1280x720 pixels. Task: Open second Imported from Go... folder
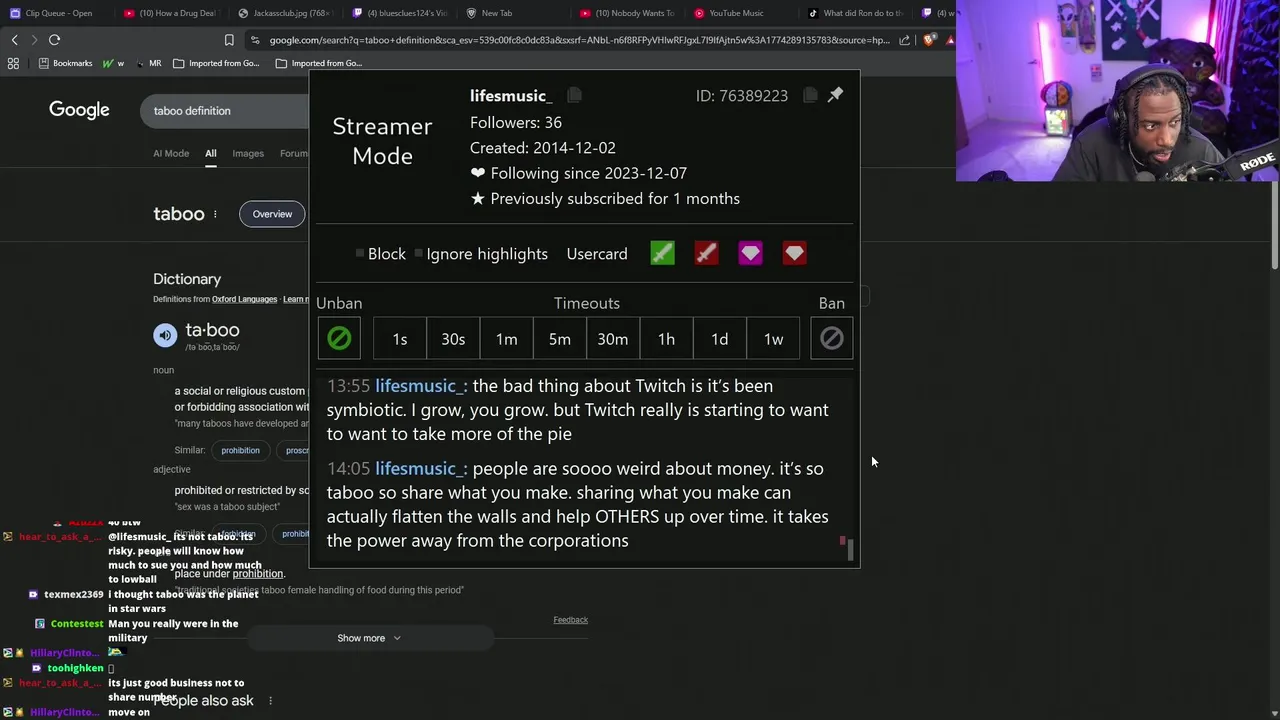coord(319,63)
